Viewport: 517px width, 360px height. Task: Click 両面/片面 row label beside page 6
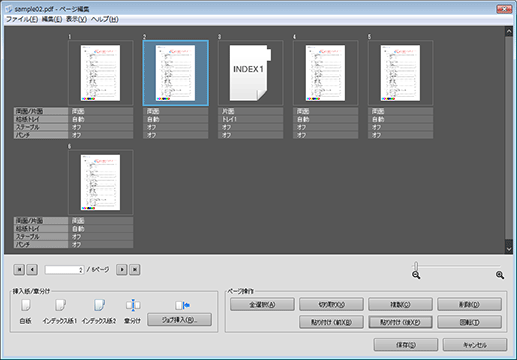(41, 221)
